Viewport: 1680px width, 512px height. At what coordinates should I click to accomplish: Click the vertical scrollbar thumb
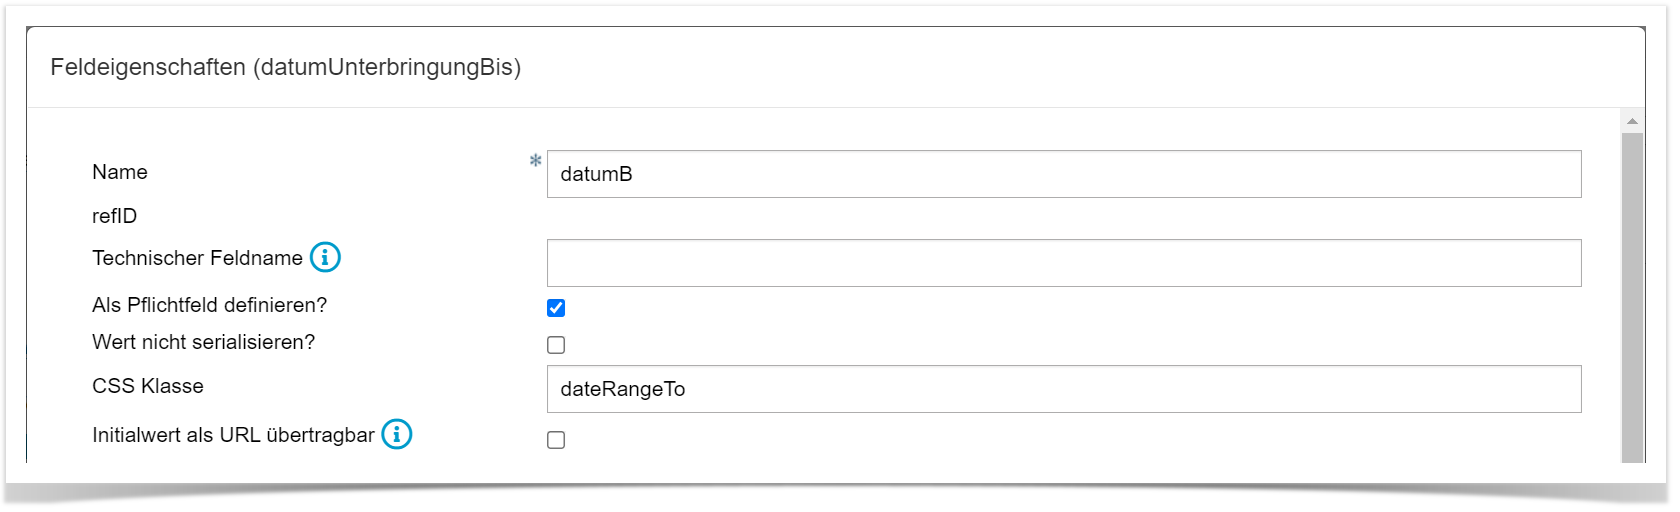pyautogui.click(x=1632, y=300)
